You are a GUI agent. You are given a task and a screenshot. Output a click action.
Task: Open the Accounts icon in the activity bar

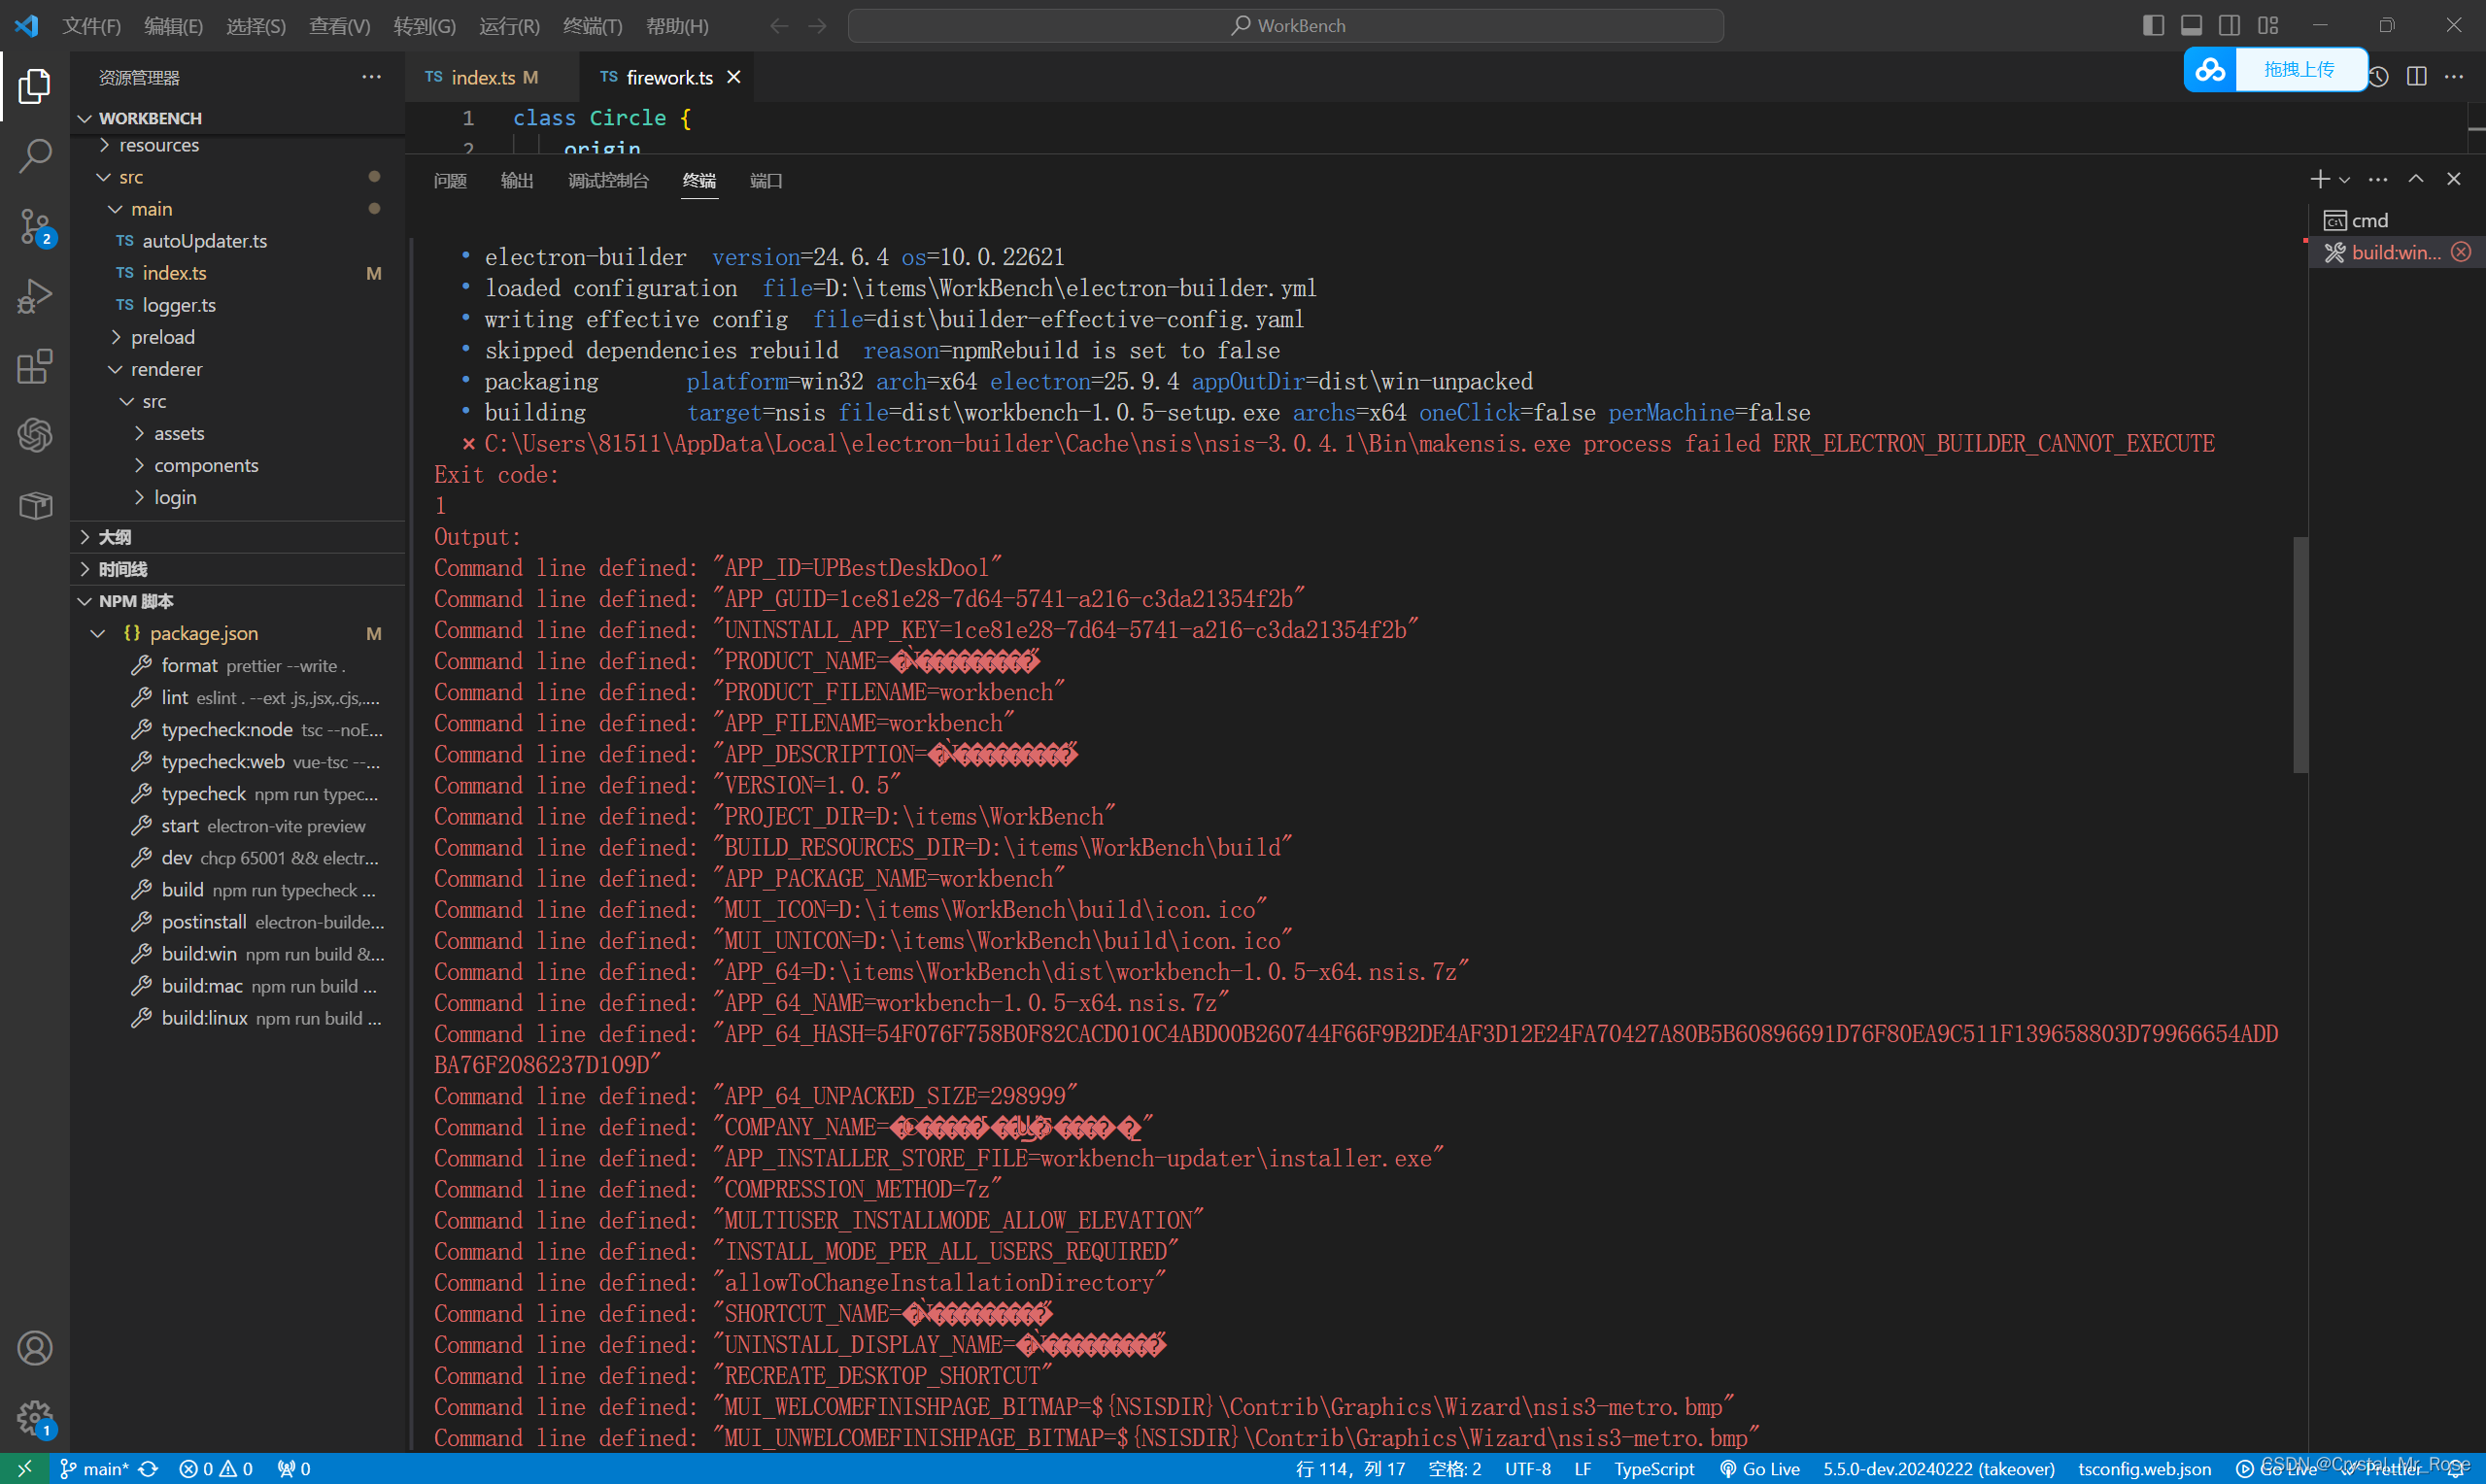click(x=35, y=1348)
